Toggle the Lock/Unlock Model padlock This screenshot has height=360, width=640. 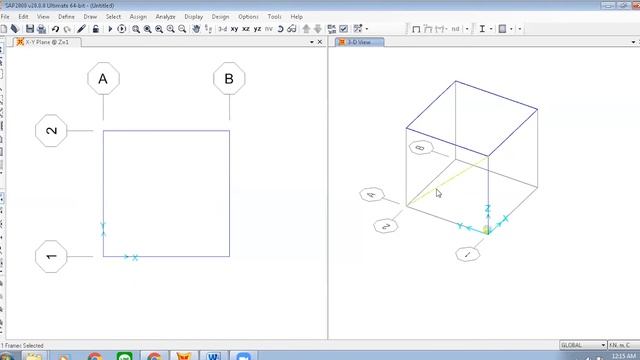point(96,29)
